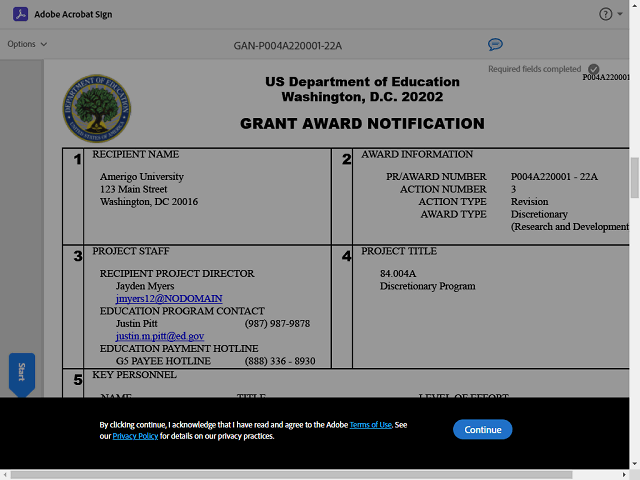640x480 pixels.
Task: Click the 'G5 PAYEE HOTLINE' text
Action: click(x=163, y=361)
